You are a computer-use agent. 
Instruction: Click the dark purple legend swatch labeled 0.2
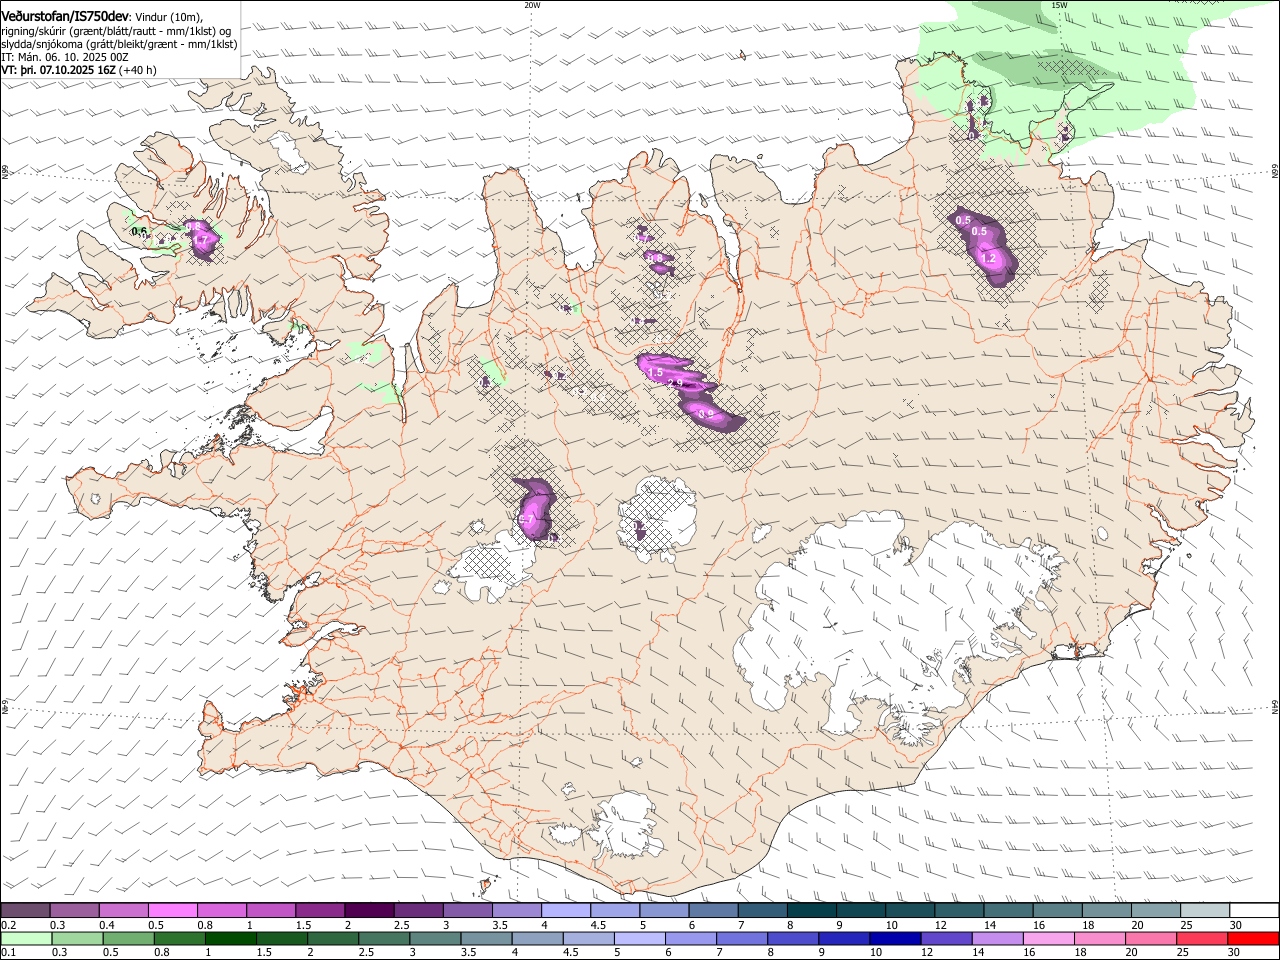25,910
